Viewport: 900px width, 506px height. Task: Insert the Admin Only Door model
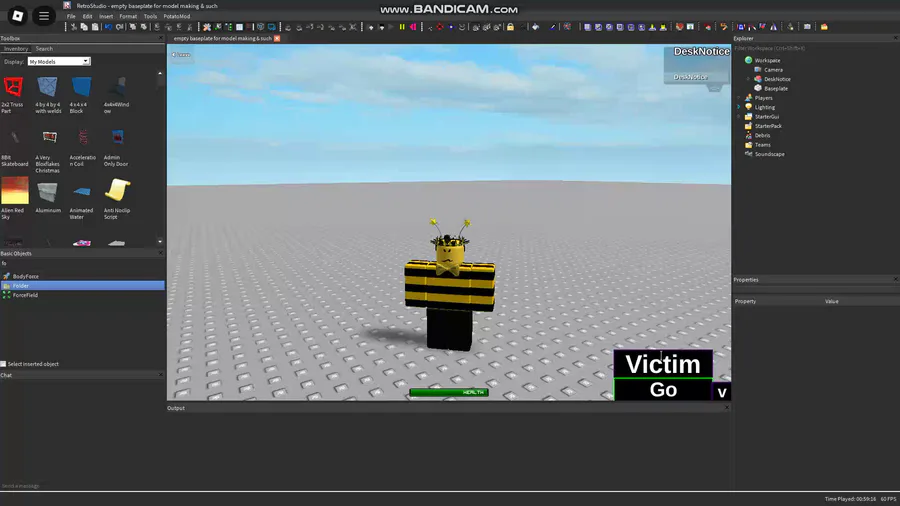(x=116, y=148)
